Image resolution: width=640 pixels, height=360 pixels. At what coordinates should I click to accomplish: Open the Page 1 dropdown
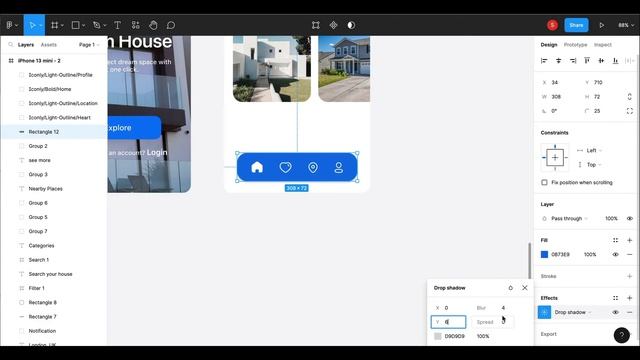click(89, 45)
